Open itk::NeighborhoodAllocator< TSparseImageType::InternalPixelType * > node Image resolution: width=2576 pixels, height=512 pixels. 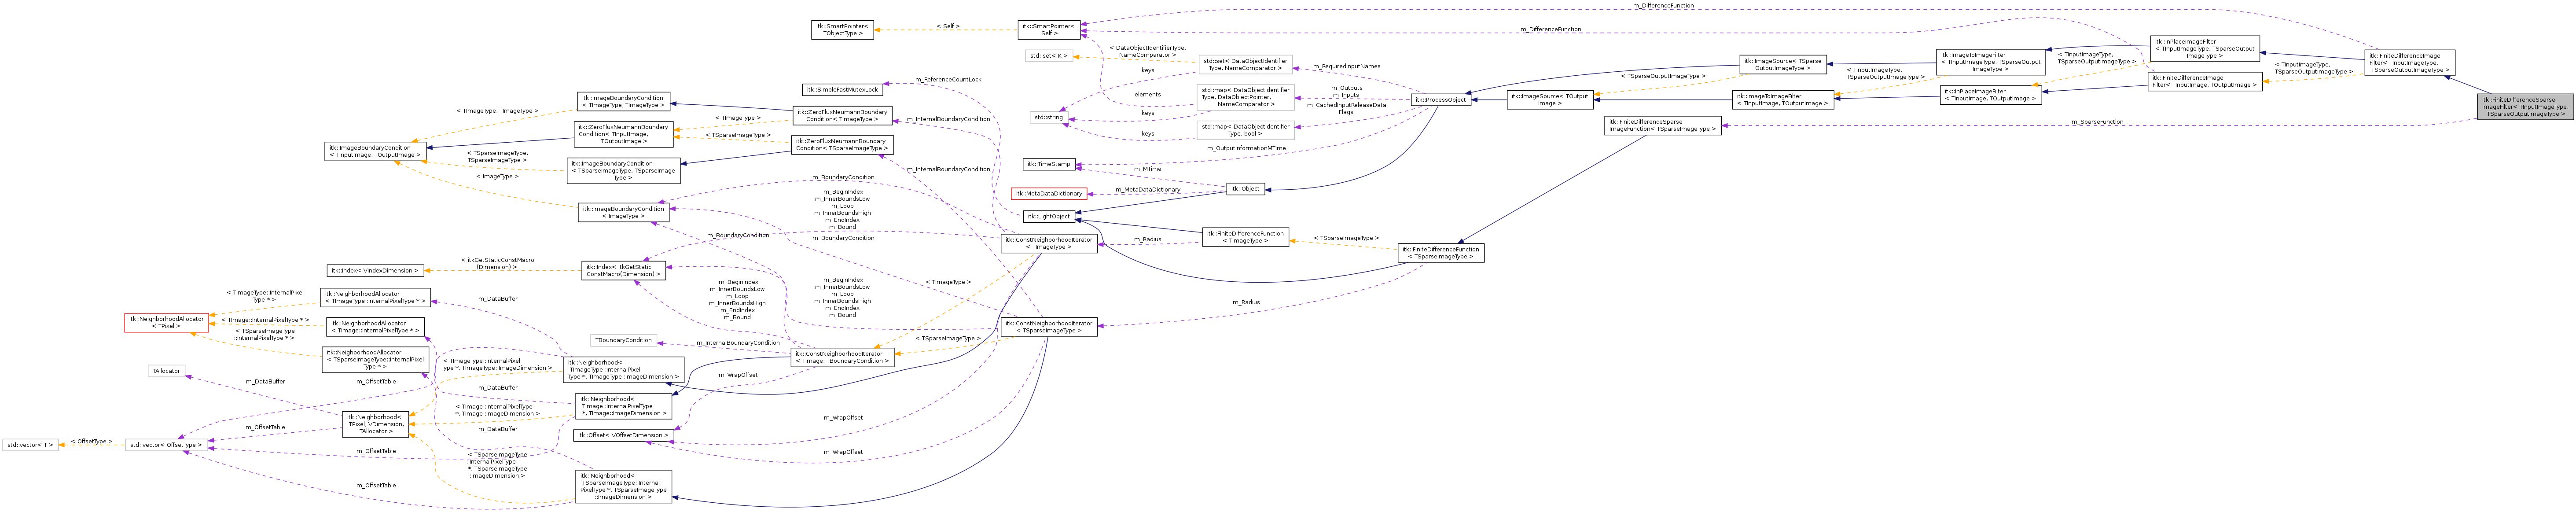click(375, 360)
